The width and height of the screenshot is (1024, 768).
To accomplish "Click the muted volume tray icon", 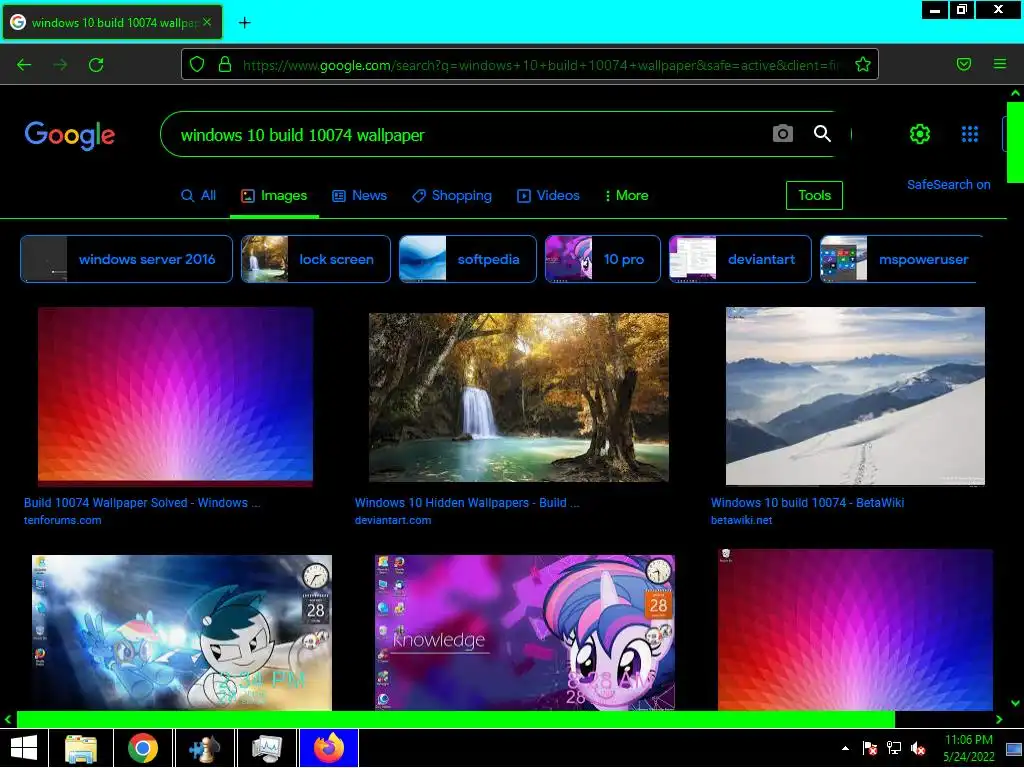I will [x=918, y=748].
